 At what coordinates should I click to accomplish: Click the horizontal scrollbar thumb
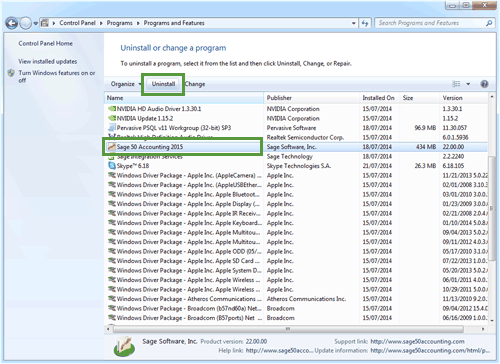(288, 329)
